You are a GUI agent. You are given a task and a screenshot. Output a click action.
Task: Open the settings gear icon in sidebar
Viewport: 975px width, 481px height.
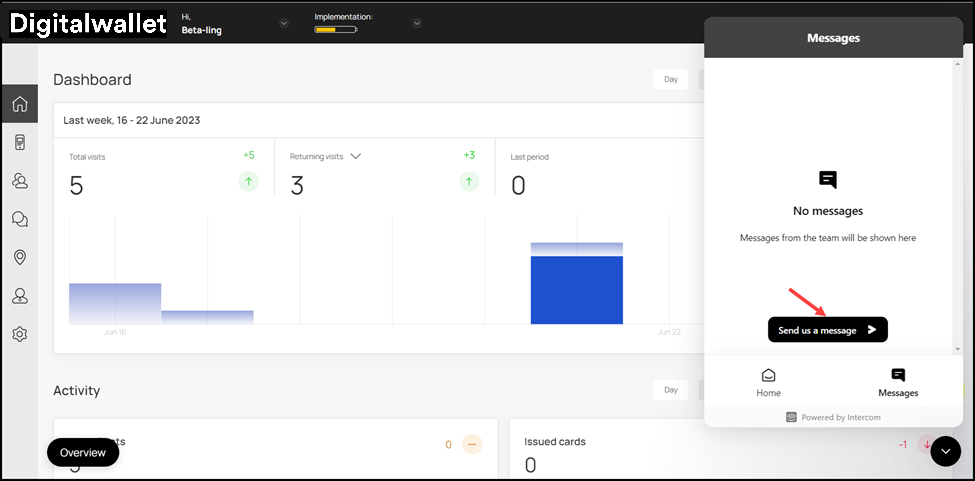(19, 334)
